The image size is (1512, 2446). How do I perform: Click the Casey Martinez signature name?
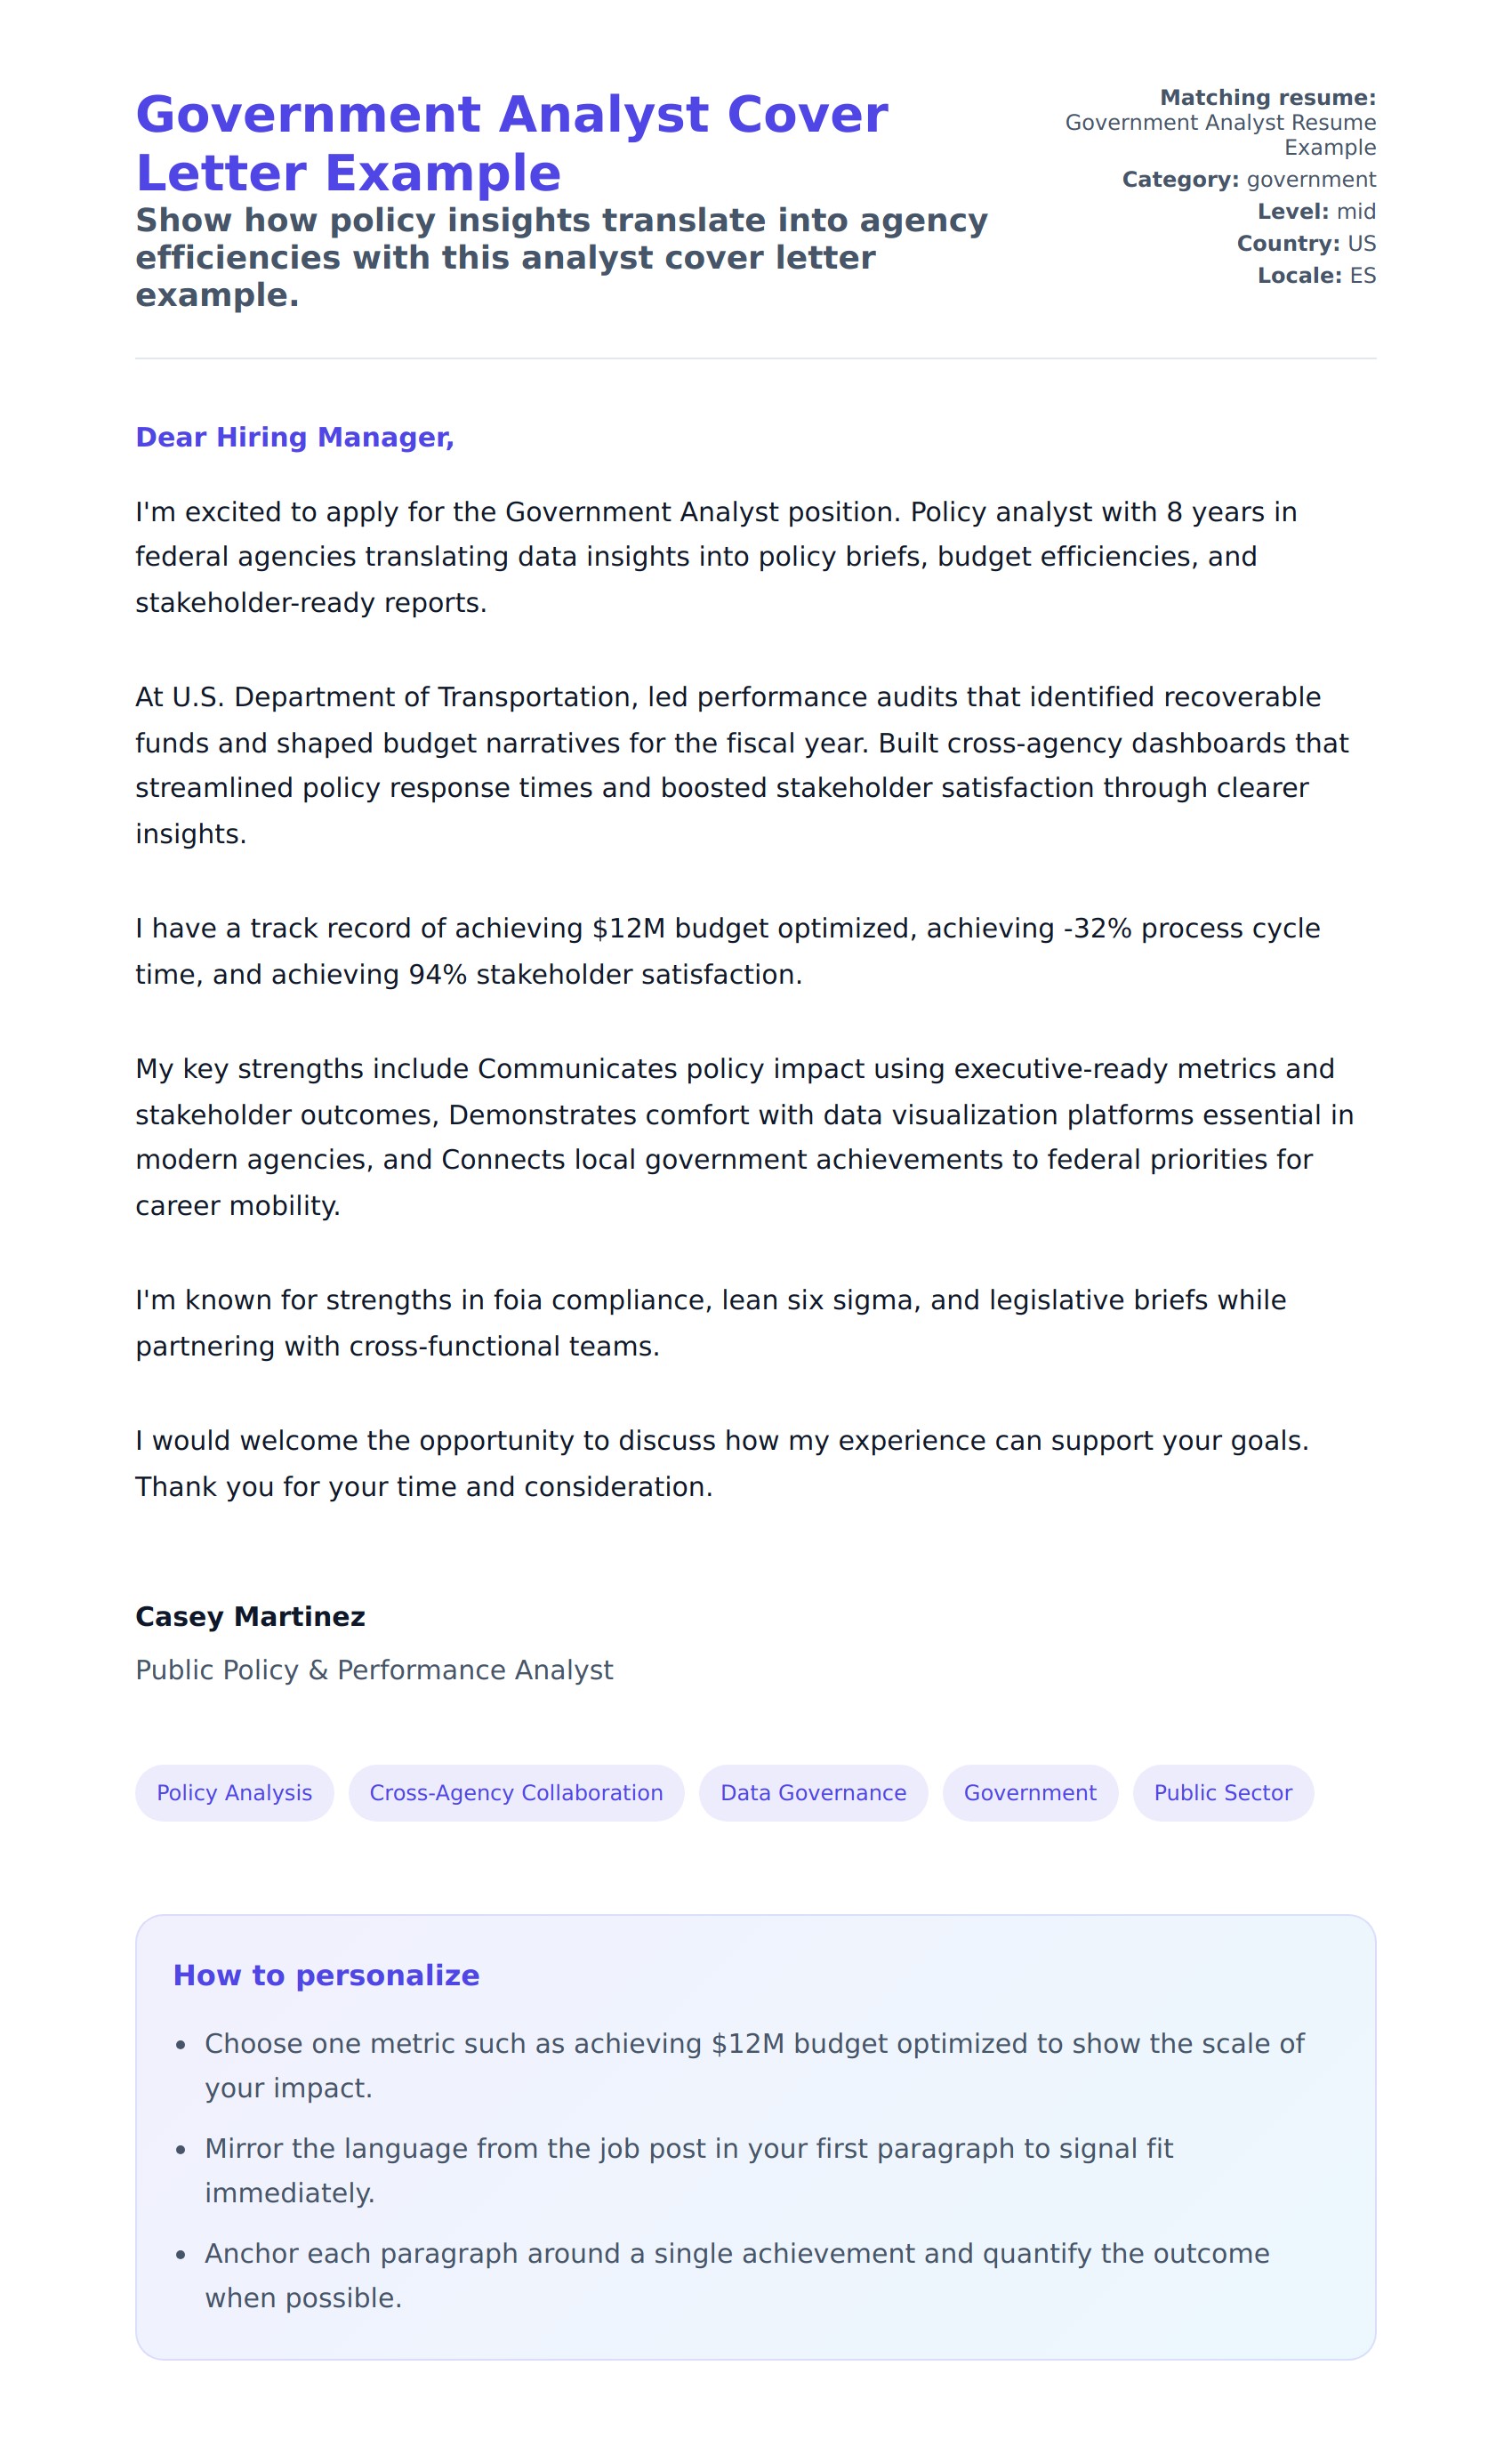click(250, 1616)
